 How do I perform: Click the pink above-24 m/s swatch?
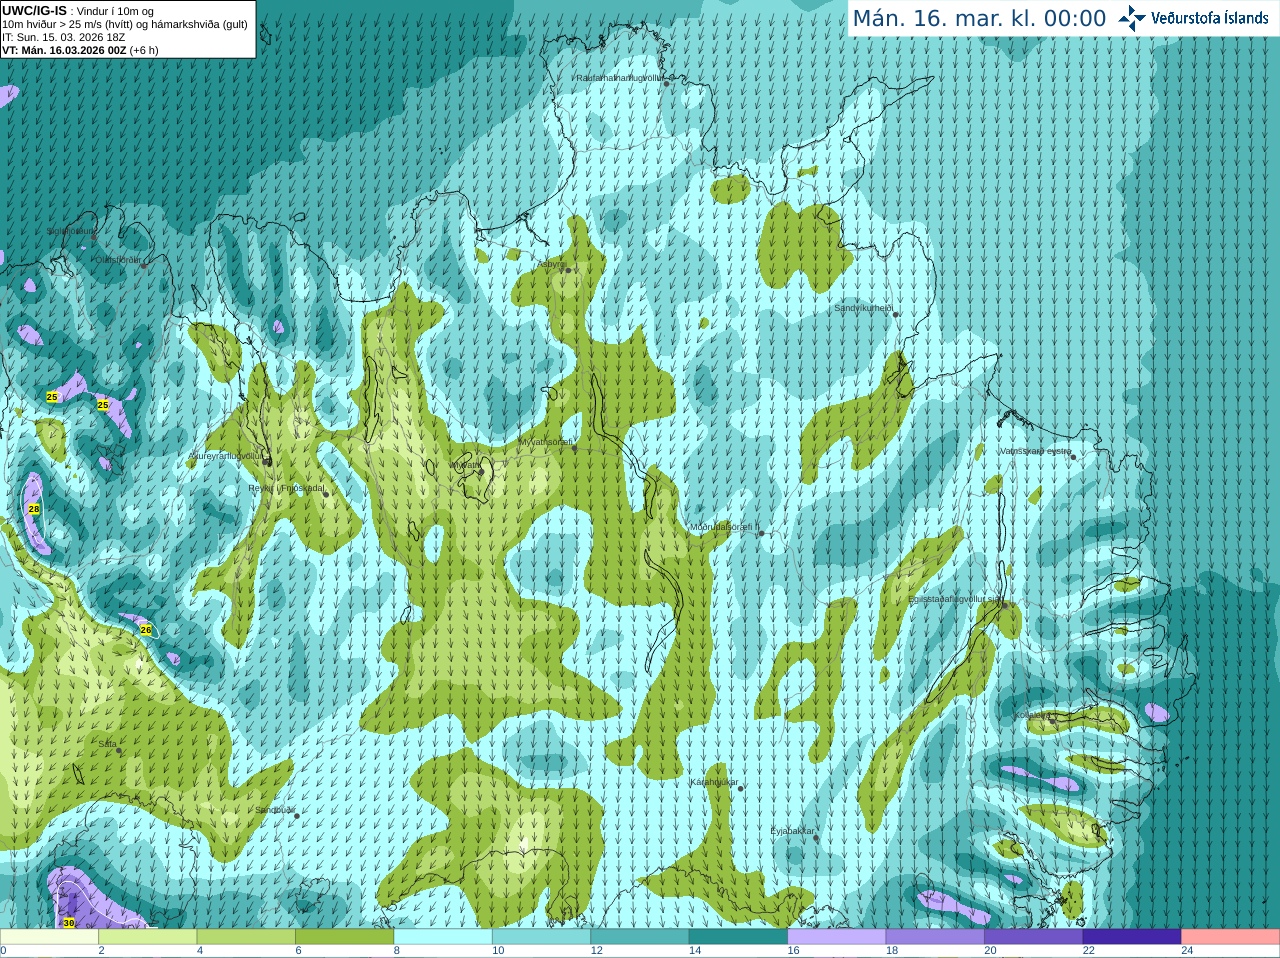[1231, 937]
